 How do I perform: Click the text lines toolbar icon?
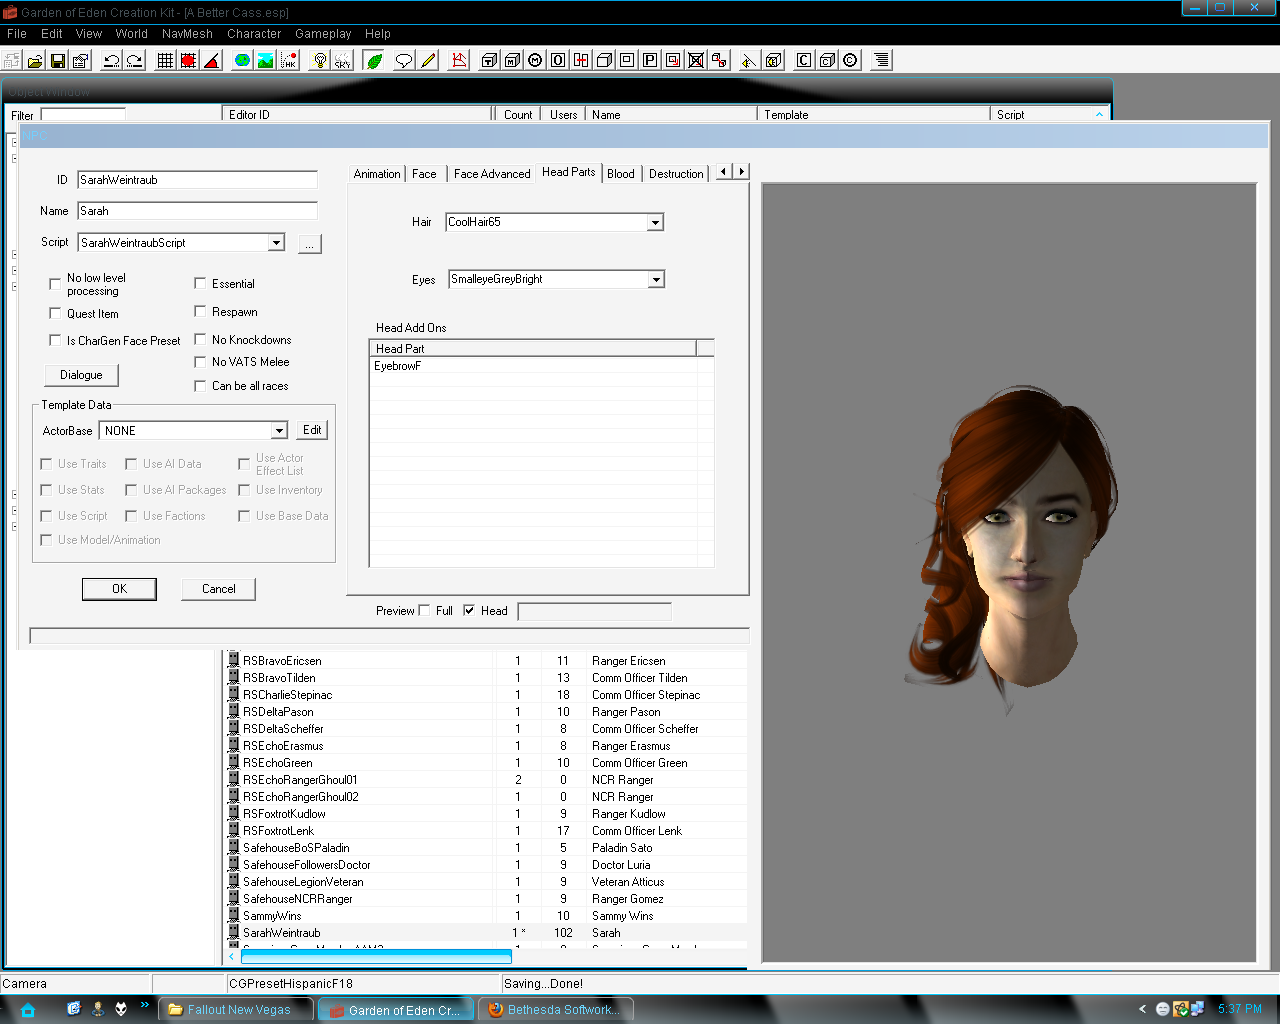881,60
